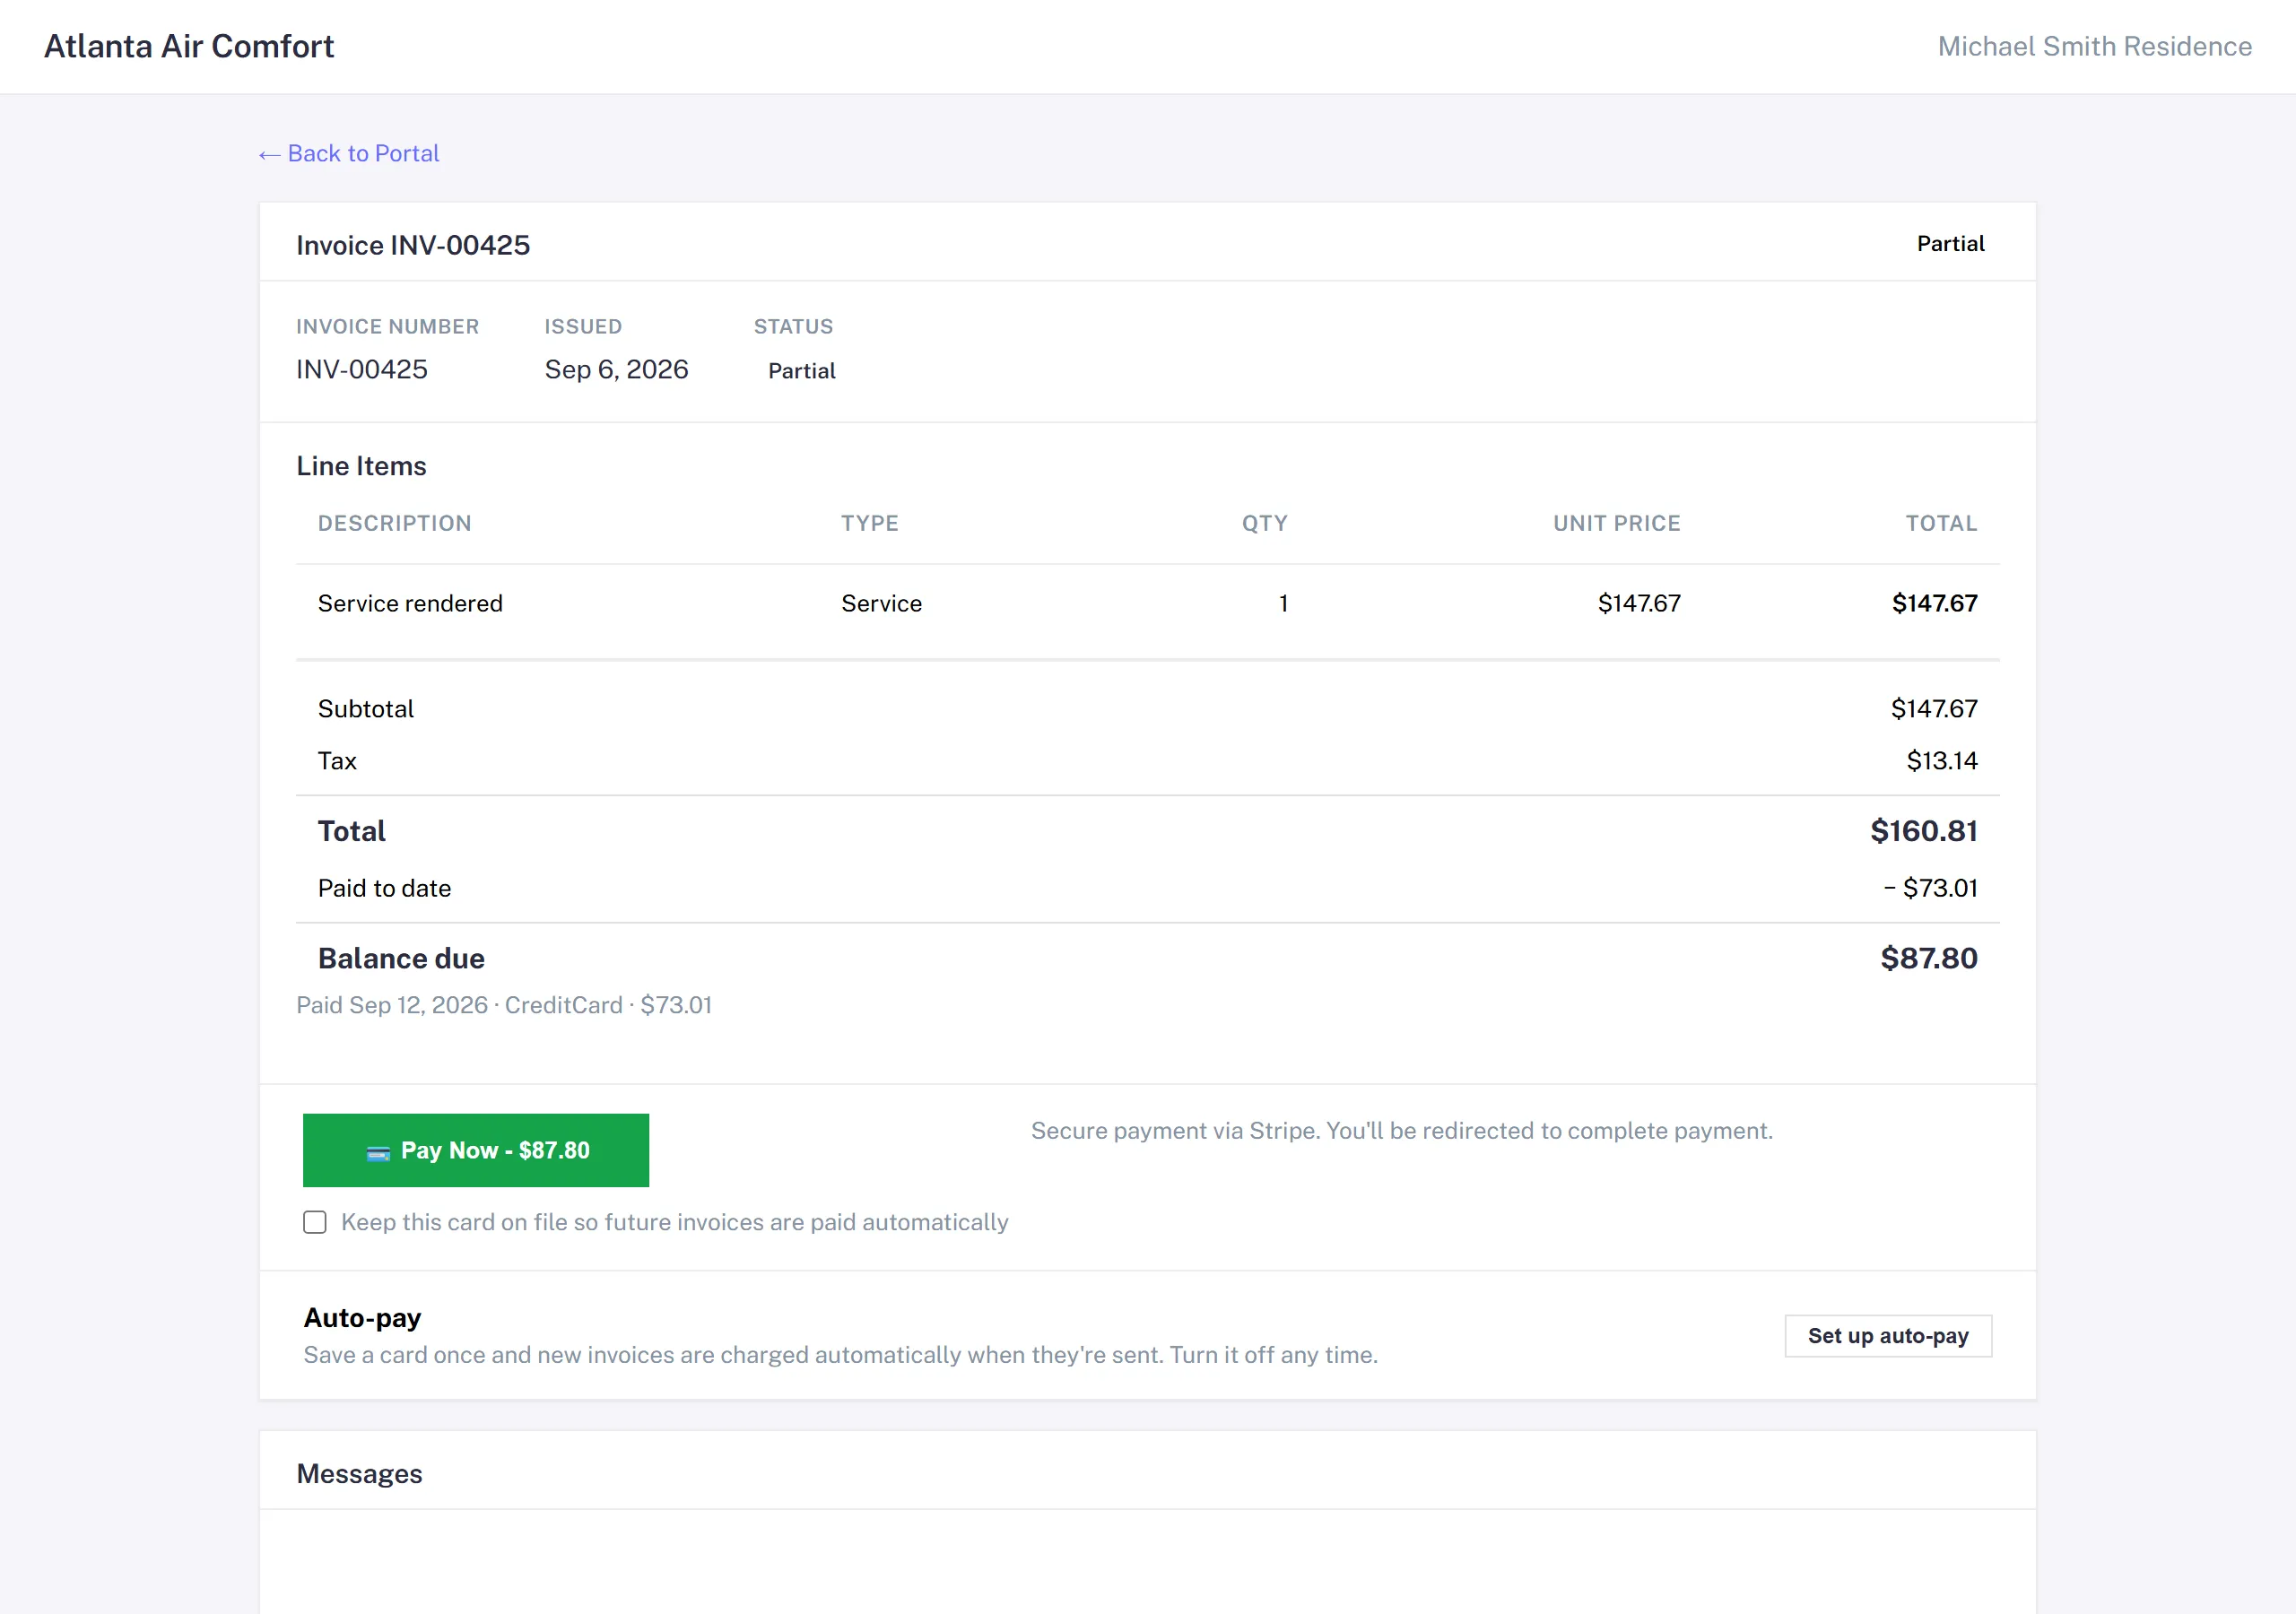Open the Set up auto-pay button
2296x1614 pixels.
[1888, 1336]
